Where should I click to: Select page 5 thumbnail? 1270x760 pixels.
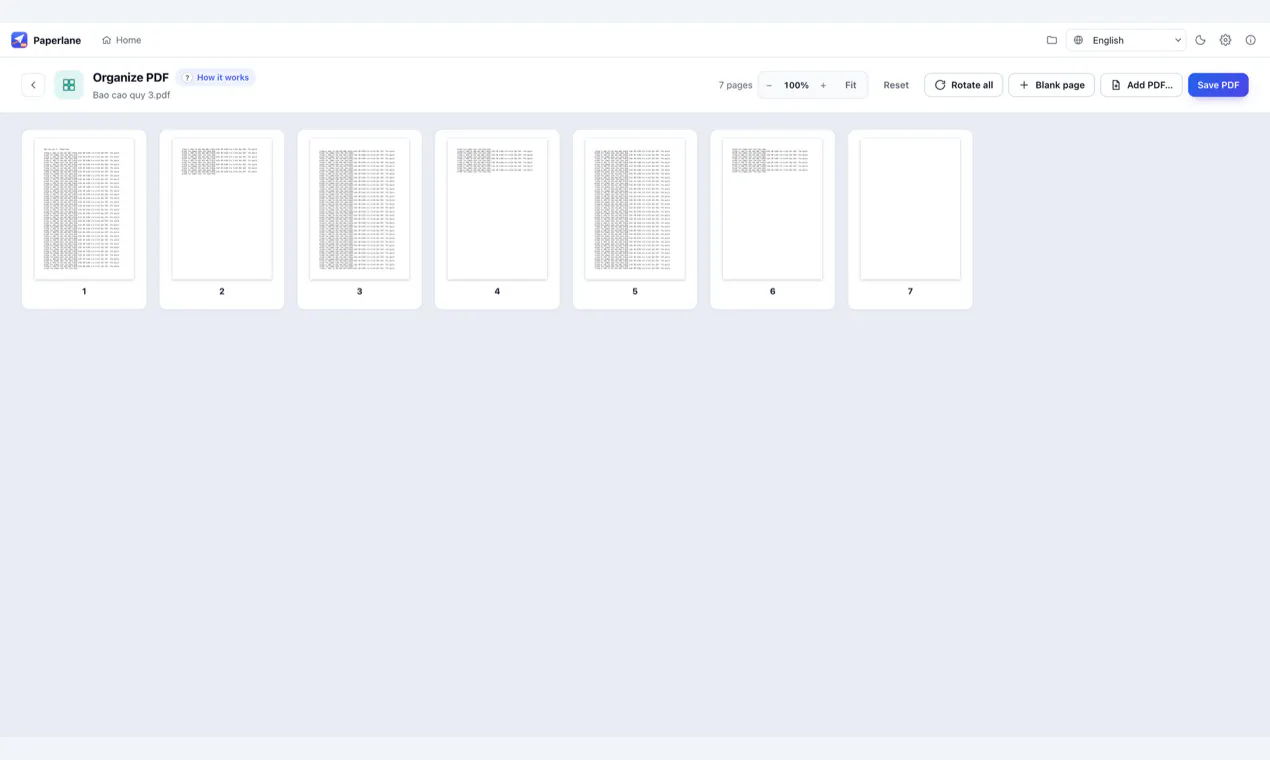tap(635, 219)
